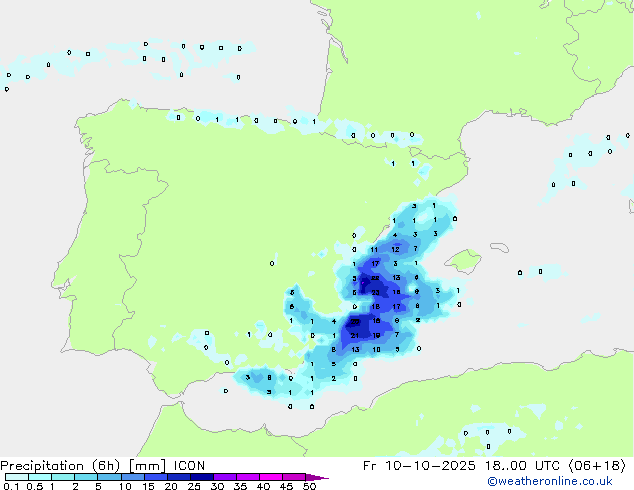
Task: Click the Mallorca island outline on map
Action: (463, 261)
